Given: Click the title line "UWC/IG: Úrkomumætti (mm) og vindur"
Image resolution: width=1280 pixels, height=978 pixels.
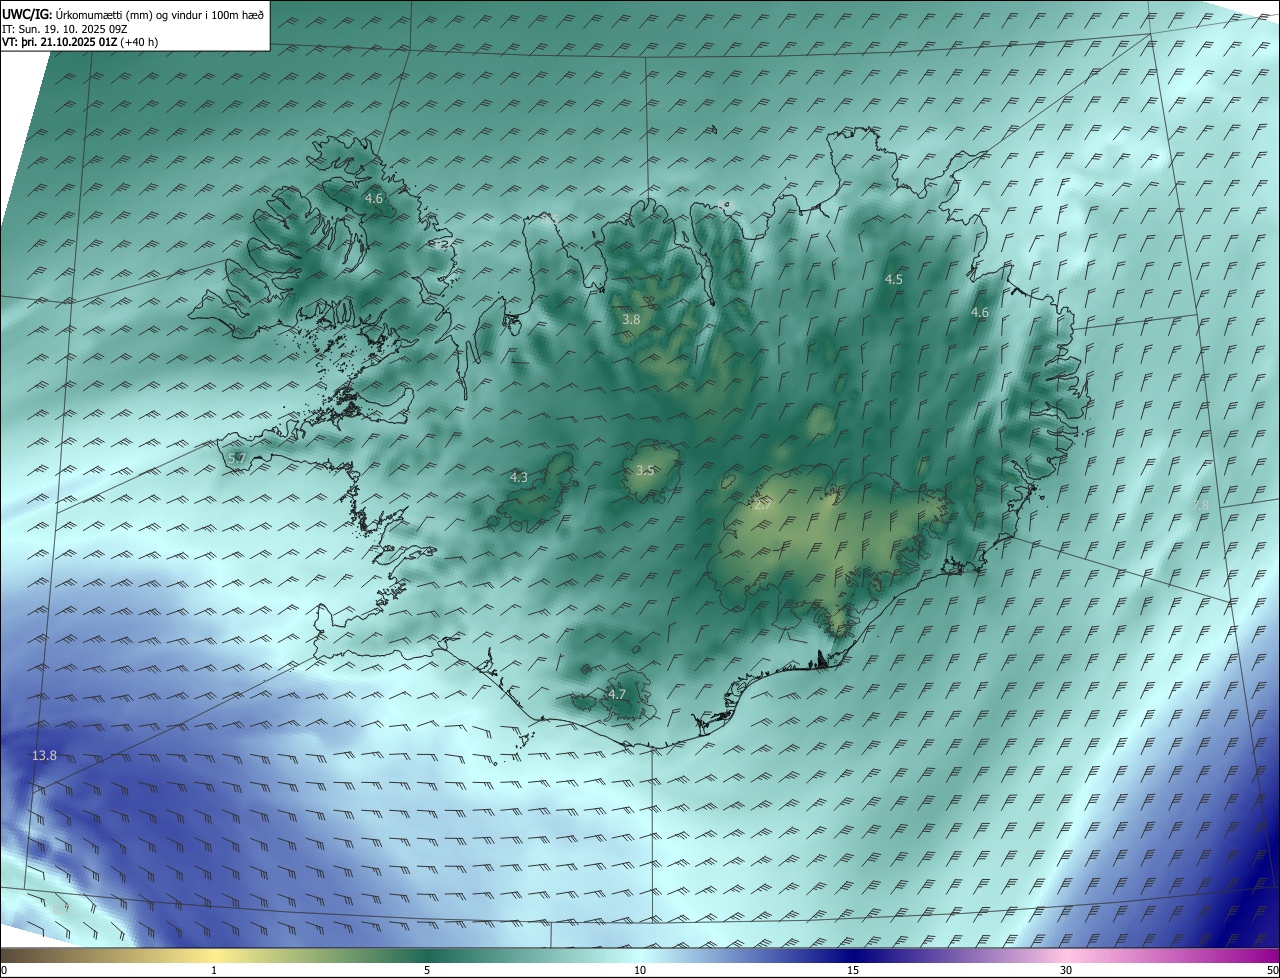Looking at the screenshot, I should click(x=133, y=15).
